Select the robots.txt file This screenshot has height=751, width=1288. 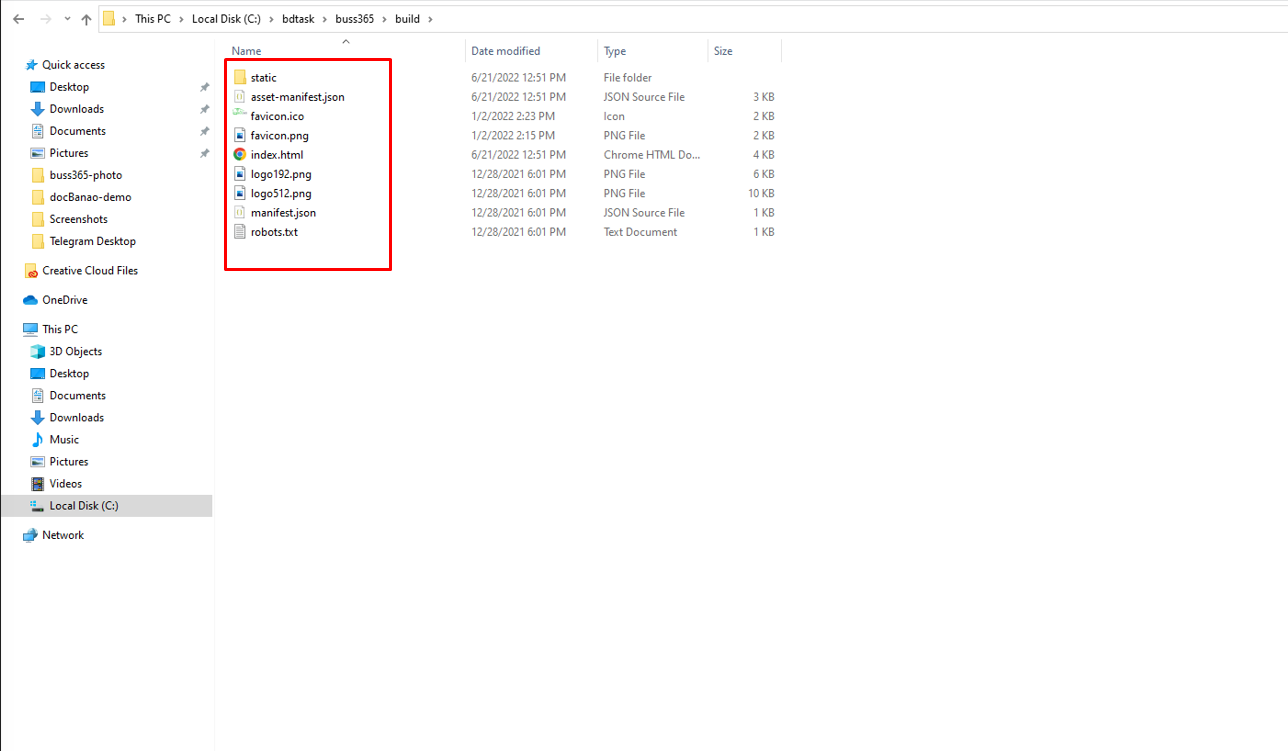pos(274,232)
